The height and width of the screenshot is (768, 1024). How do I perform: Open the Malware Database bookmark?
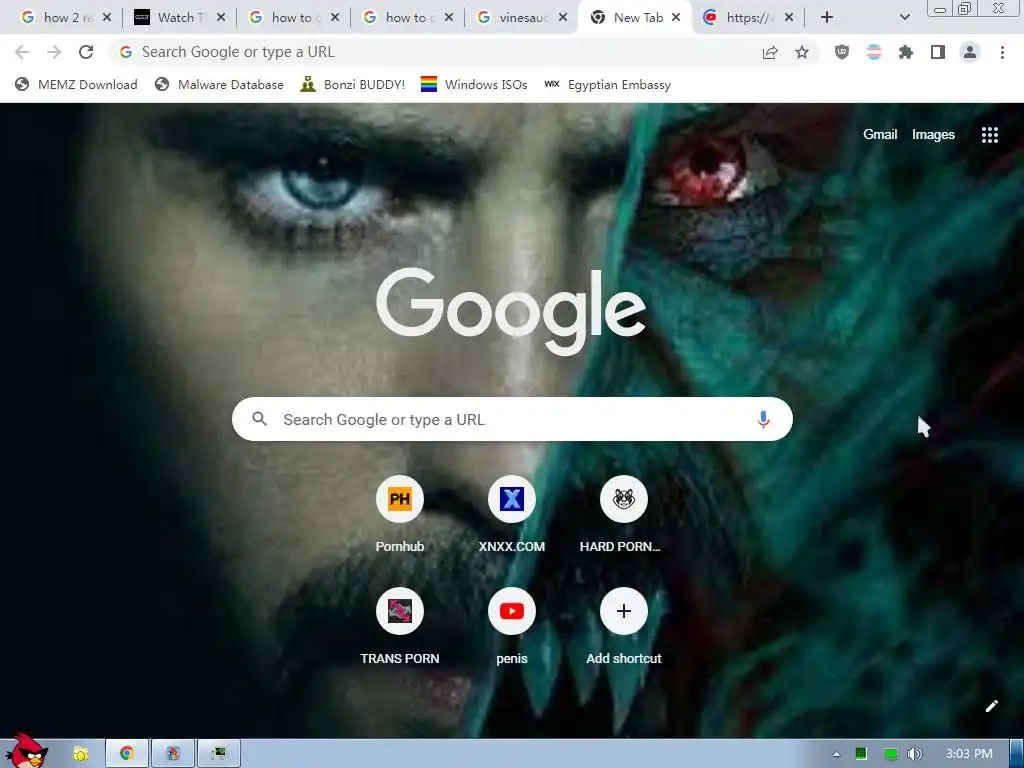coord(219,84)
